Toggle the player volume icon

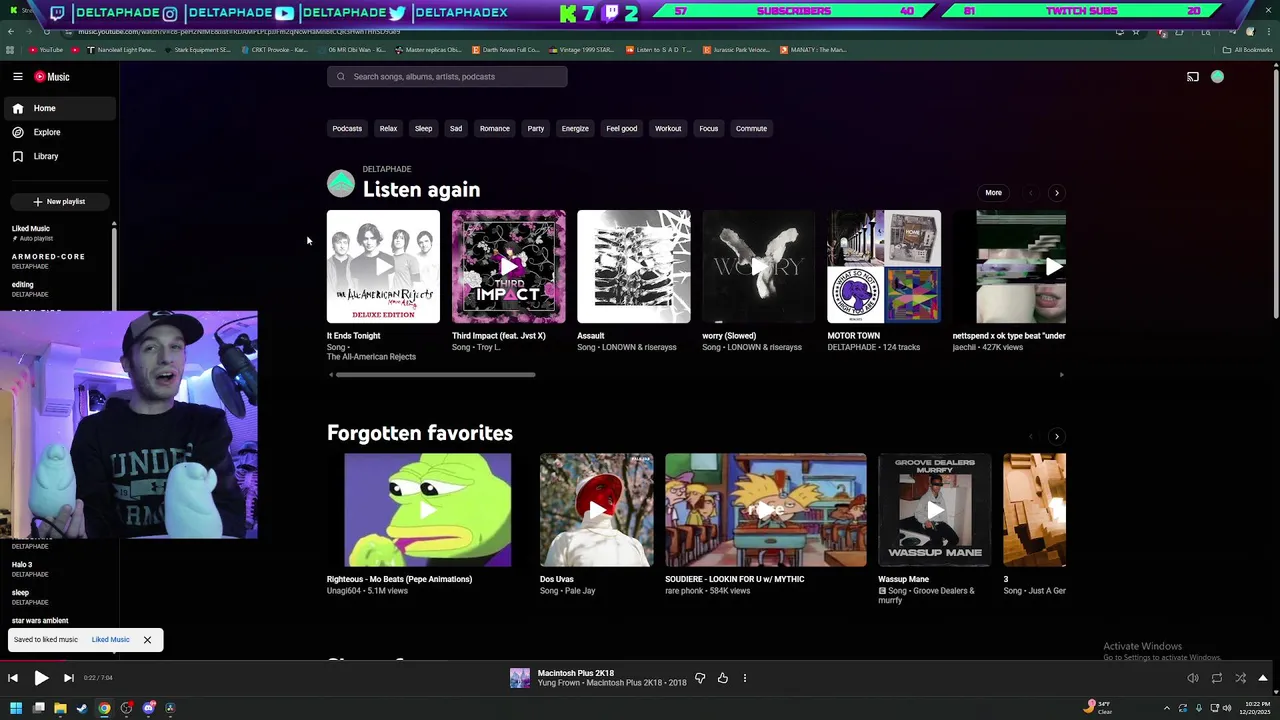click(x=1193, y=678)
